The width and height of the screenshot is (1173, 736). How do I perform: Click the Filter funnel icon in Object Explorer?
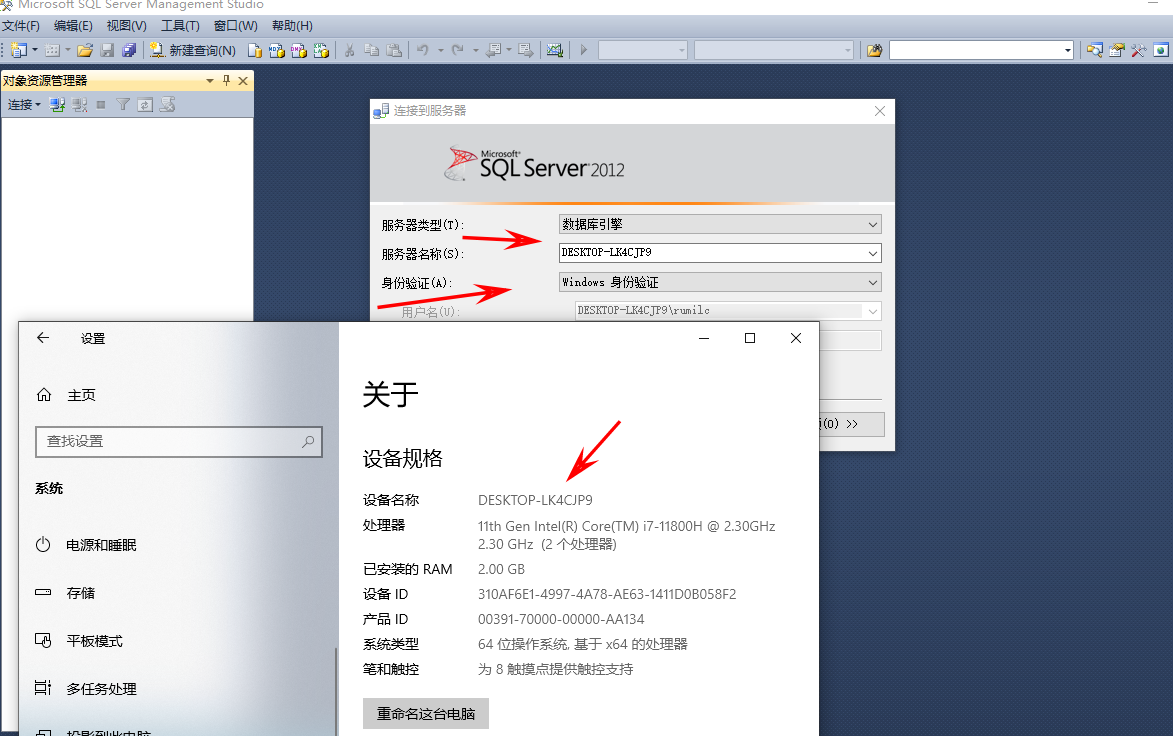123,105
